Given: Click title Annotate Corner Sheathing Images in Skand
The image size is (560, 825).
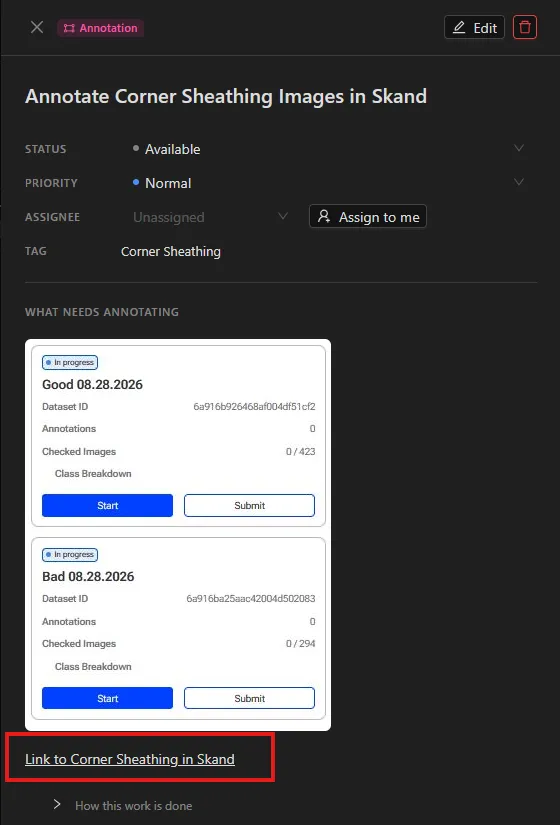Looking at the screenshot, I should click(x=226, y=96).
